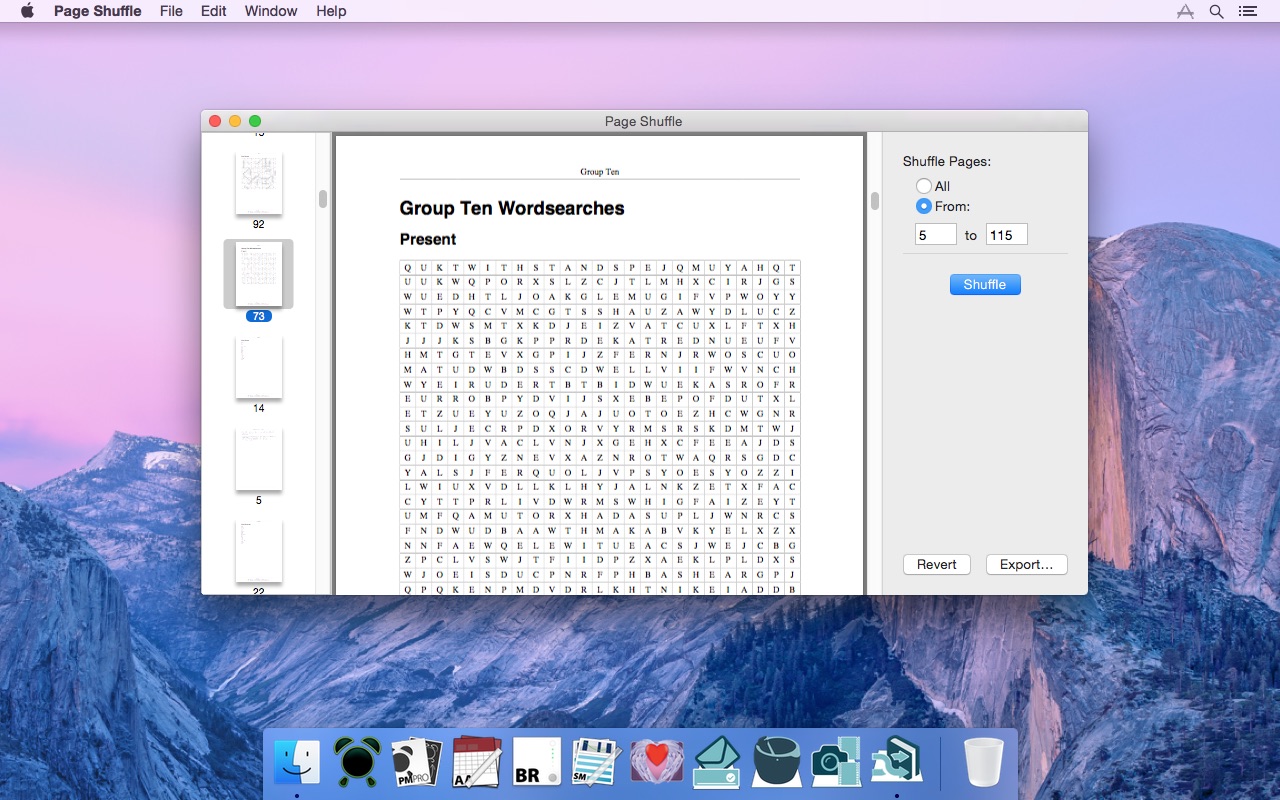
Task: Click the Shuffle button
Action: (985, 285)
